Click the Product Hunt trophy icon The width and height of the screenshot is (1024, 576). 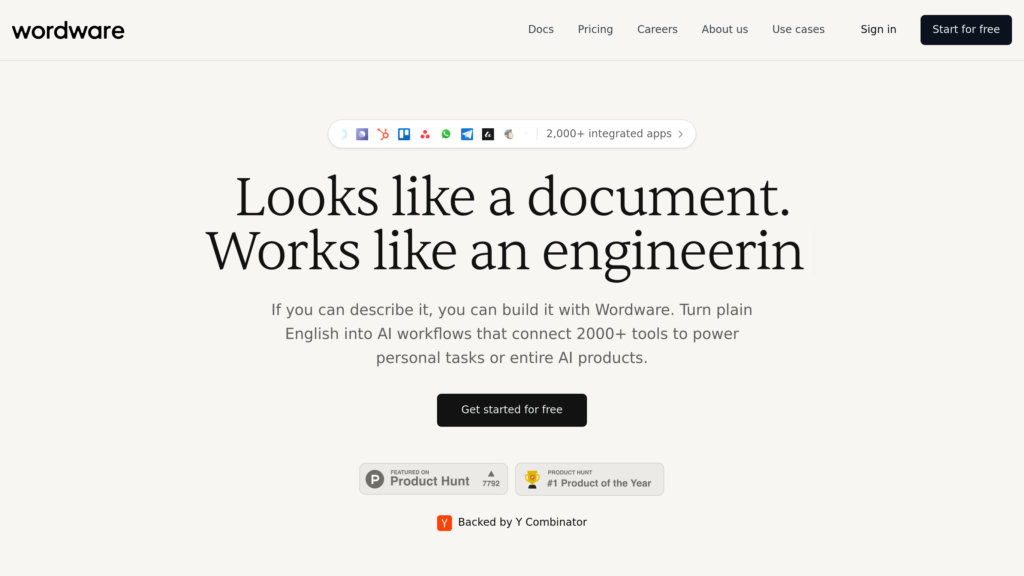click(x=532, y=479)
